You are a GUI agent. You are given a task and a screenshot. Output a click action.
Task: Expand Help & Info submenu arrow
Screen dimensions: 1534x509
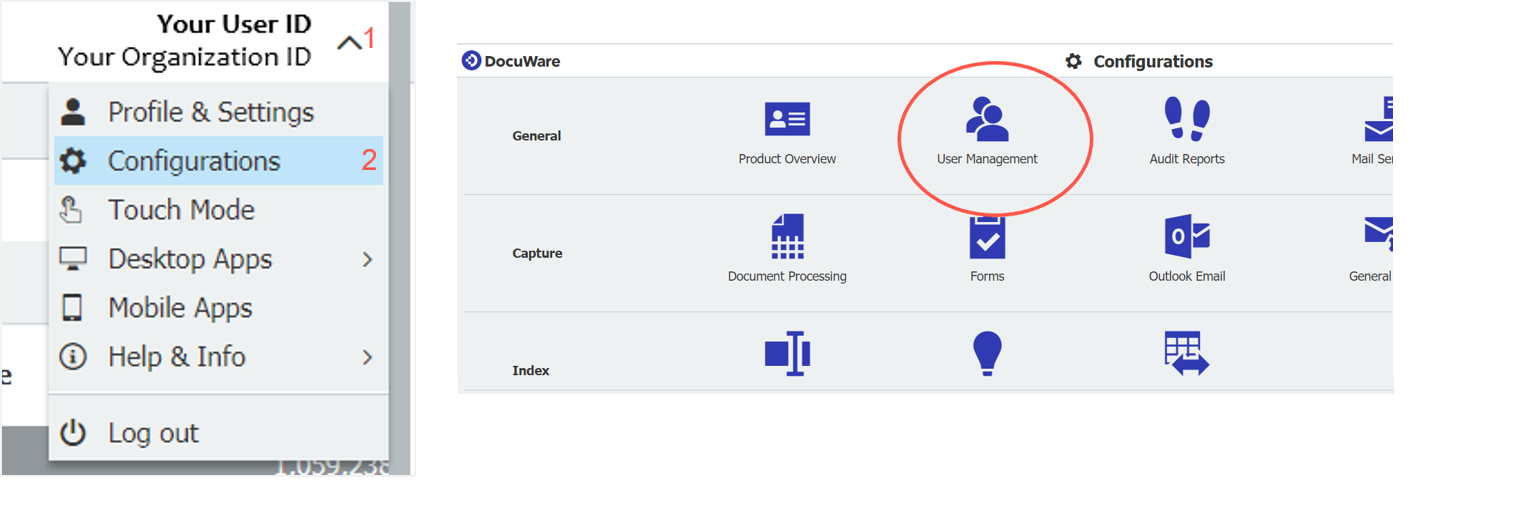point(367,357)
